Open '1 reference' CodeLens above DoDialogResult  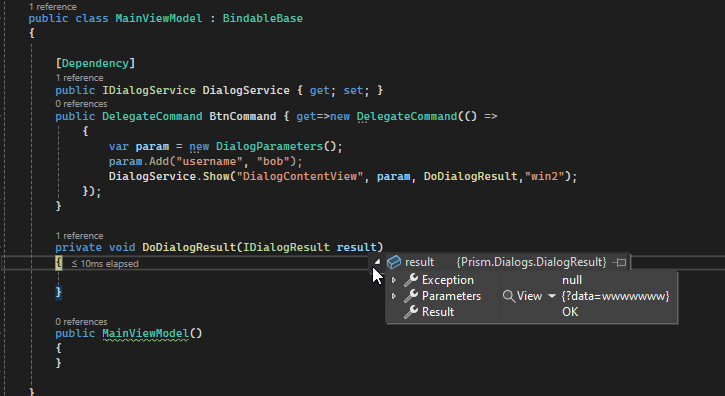80,235
